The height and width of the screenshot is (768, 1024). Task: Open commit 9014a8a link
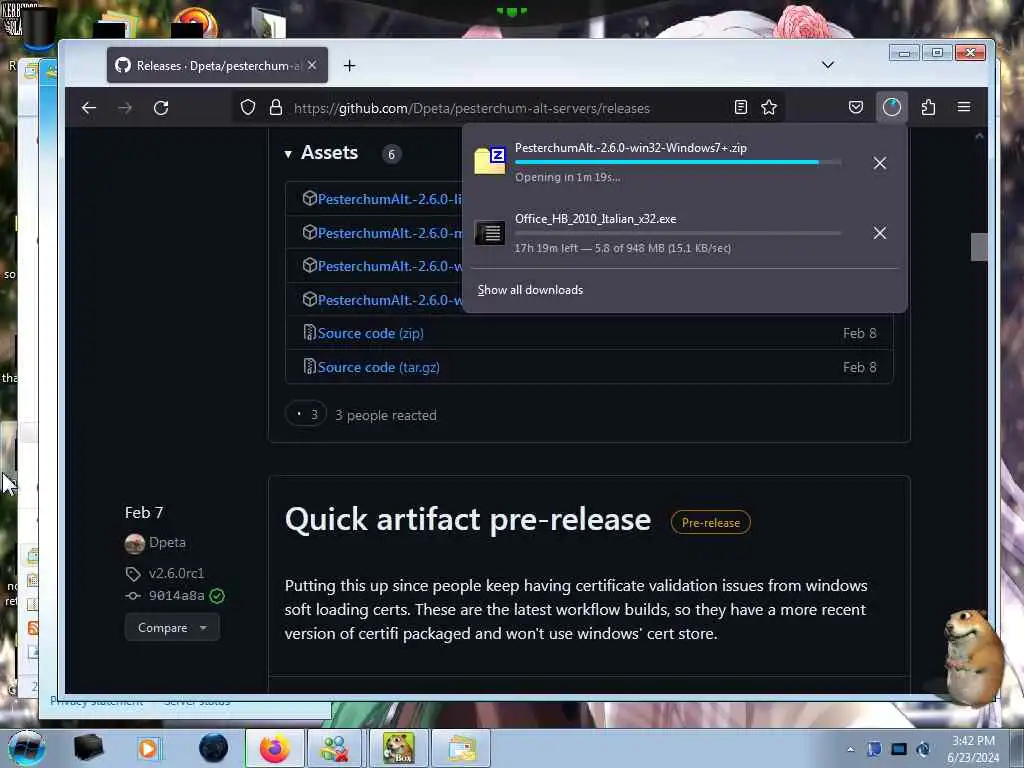(x=176, y=596)
